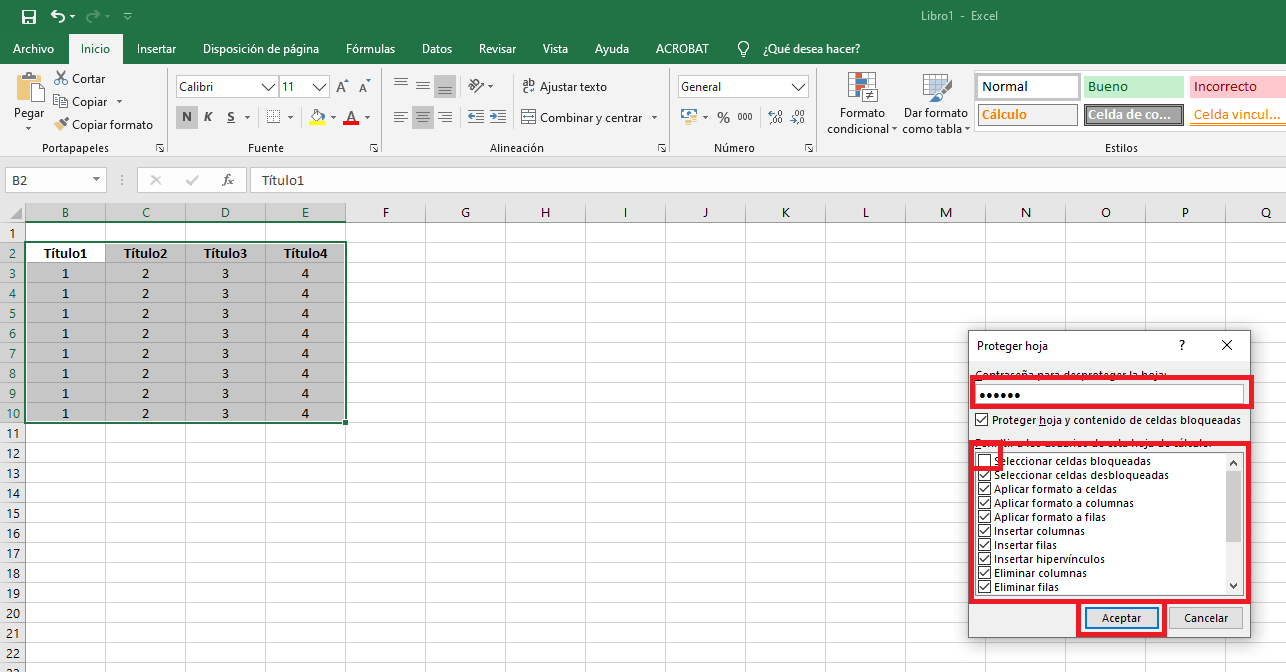Viewport: 1286px width, 672px height.
Task: Expand the Name Box dropdown arrow
Action: click(x=97, y=180)
